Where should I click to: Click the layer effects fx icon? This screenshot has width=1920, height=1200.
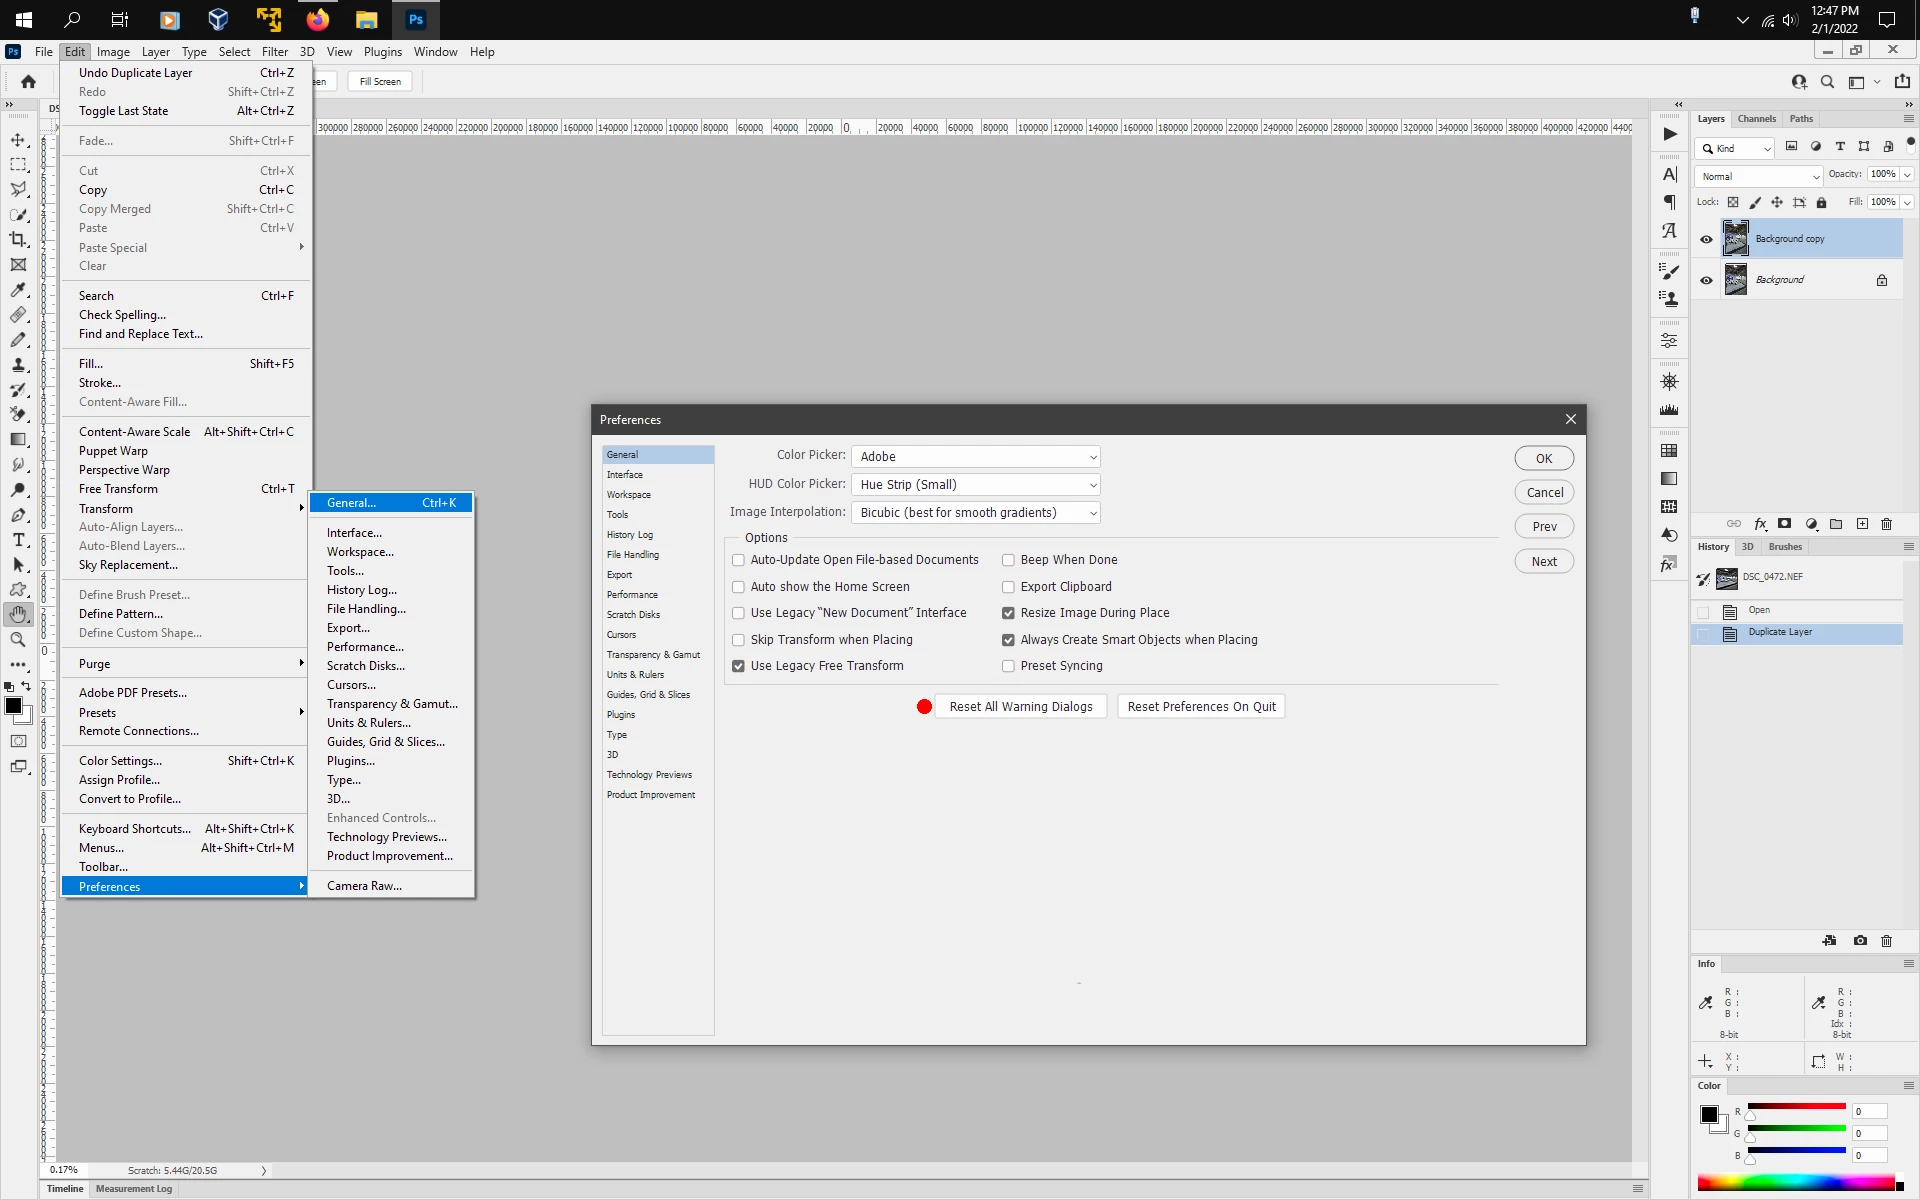[1760, 524]
